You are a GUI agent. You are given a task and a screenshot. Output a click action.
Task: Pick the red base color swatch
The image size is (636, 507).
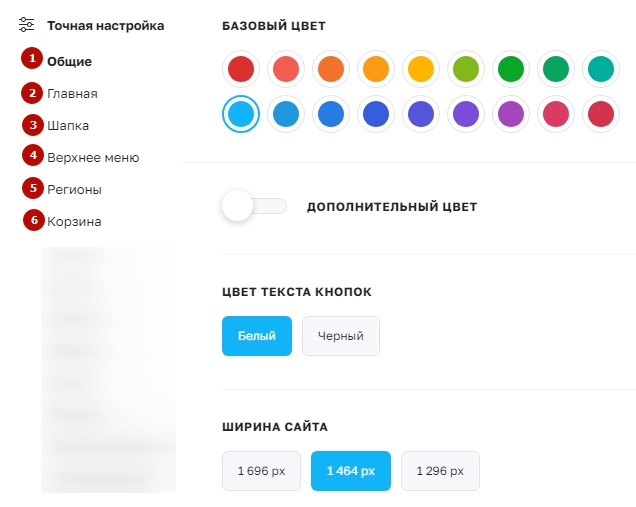coord(241,70)
